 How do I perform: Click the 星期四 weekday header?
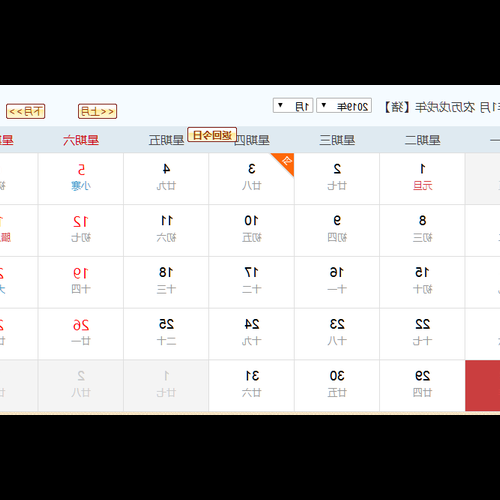coord(252,140)
